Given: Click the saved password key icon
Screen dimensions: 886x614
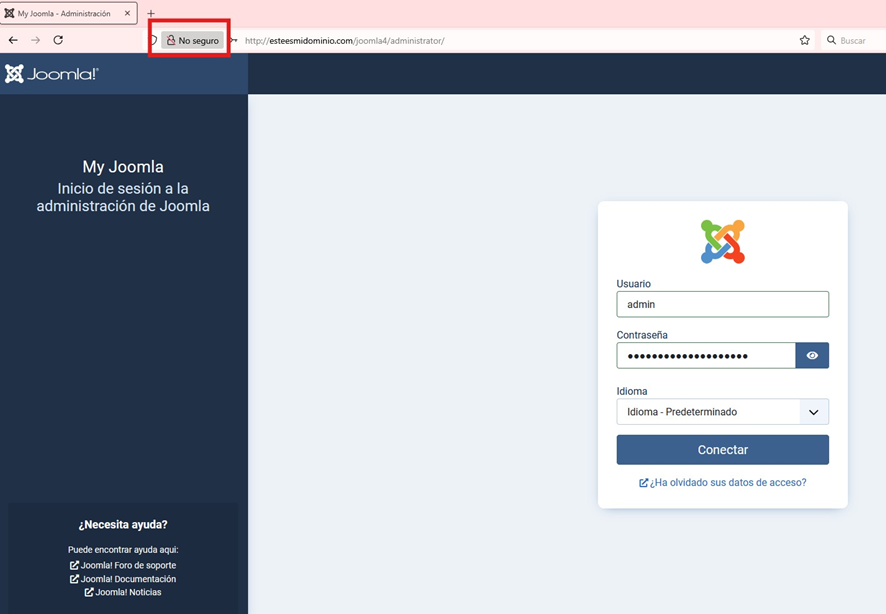Looking at the screenshot, I should point(233,40).
